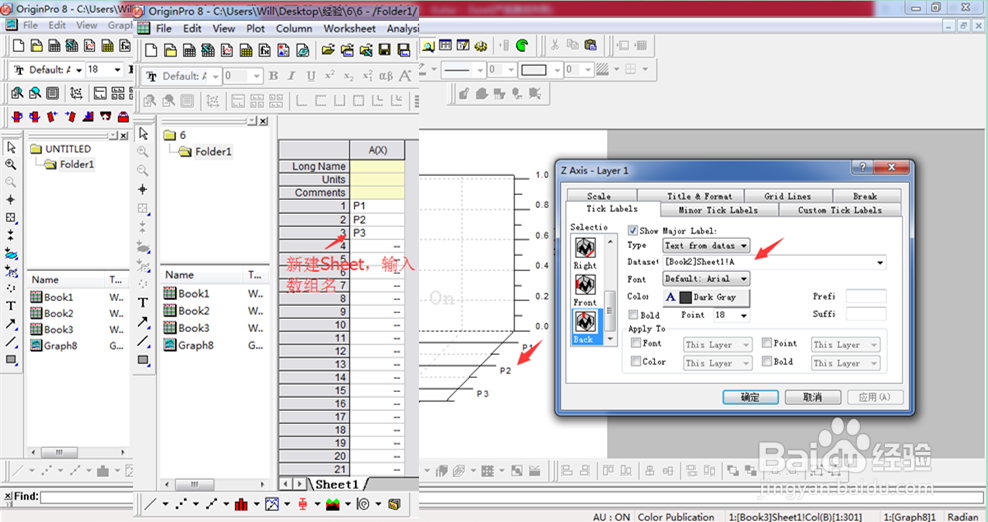Enable Apply To Color checkbox
Screen dimensions: 988x522
[636, 361]
